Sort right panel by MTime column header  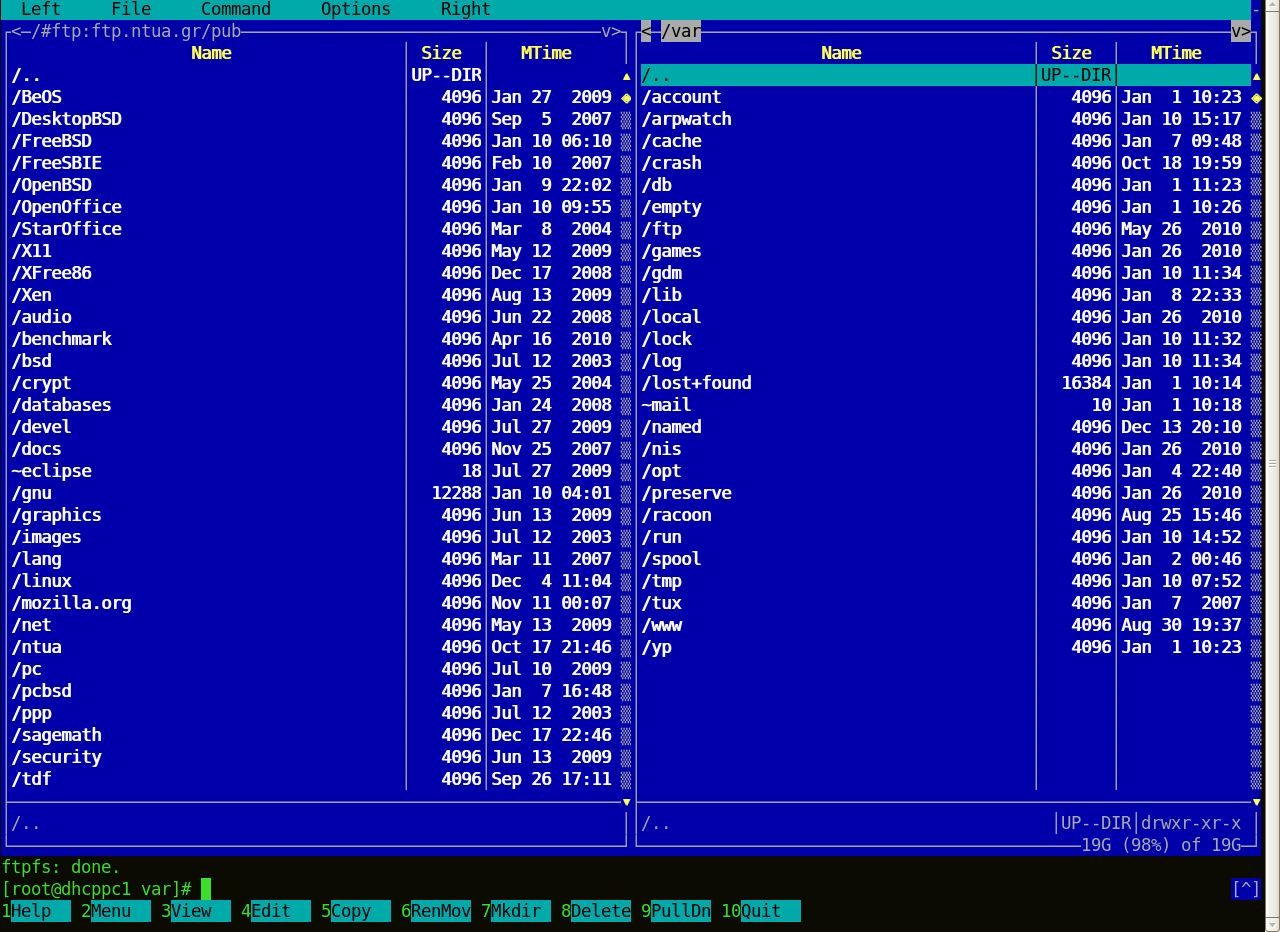(x=1176, y=53)
